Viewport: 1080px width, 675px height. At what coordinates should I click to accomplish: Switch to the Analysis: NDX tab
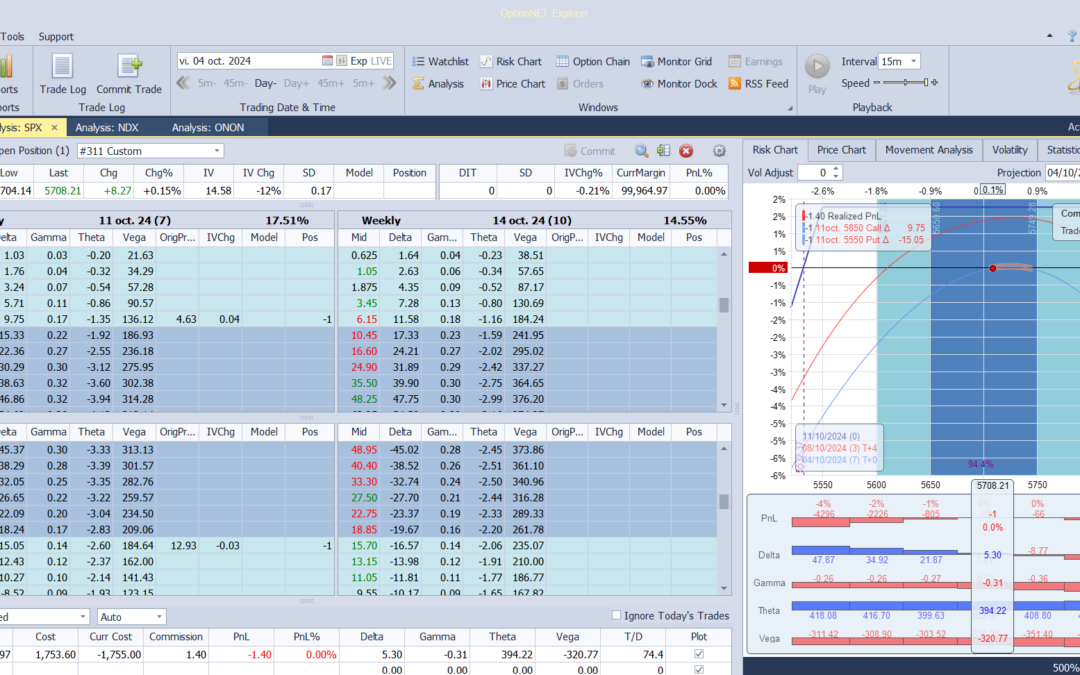108,127
